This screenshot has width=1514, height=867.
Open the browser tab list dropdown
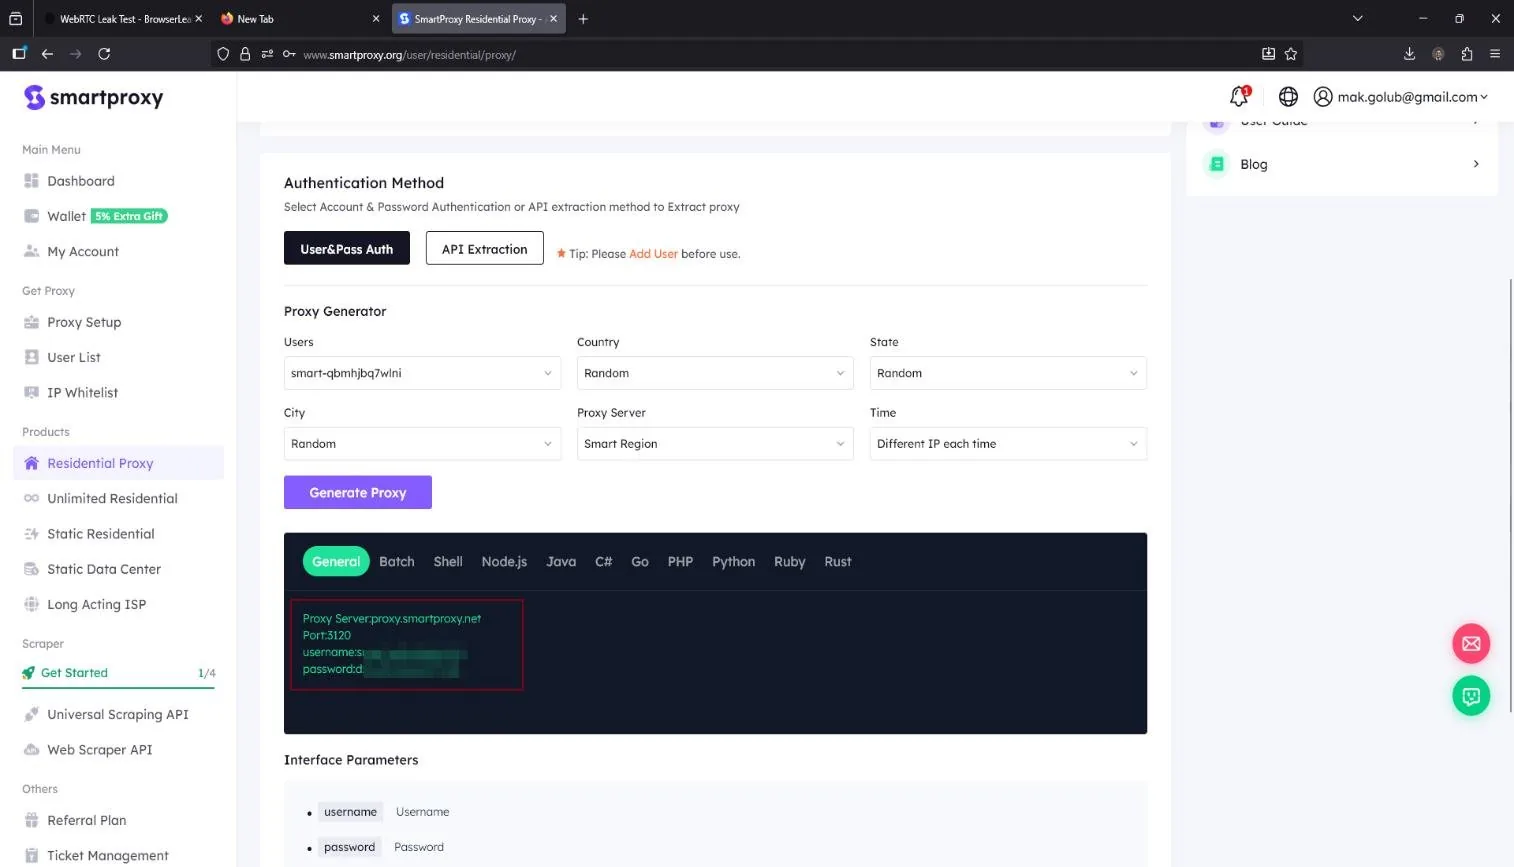pyautogui.click(x=1357, y=18)
